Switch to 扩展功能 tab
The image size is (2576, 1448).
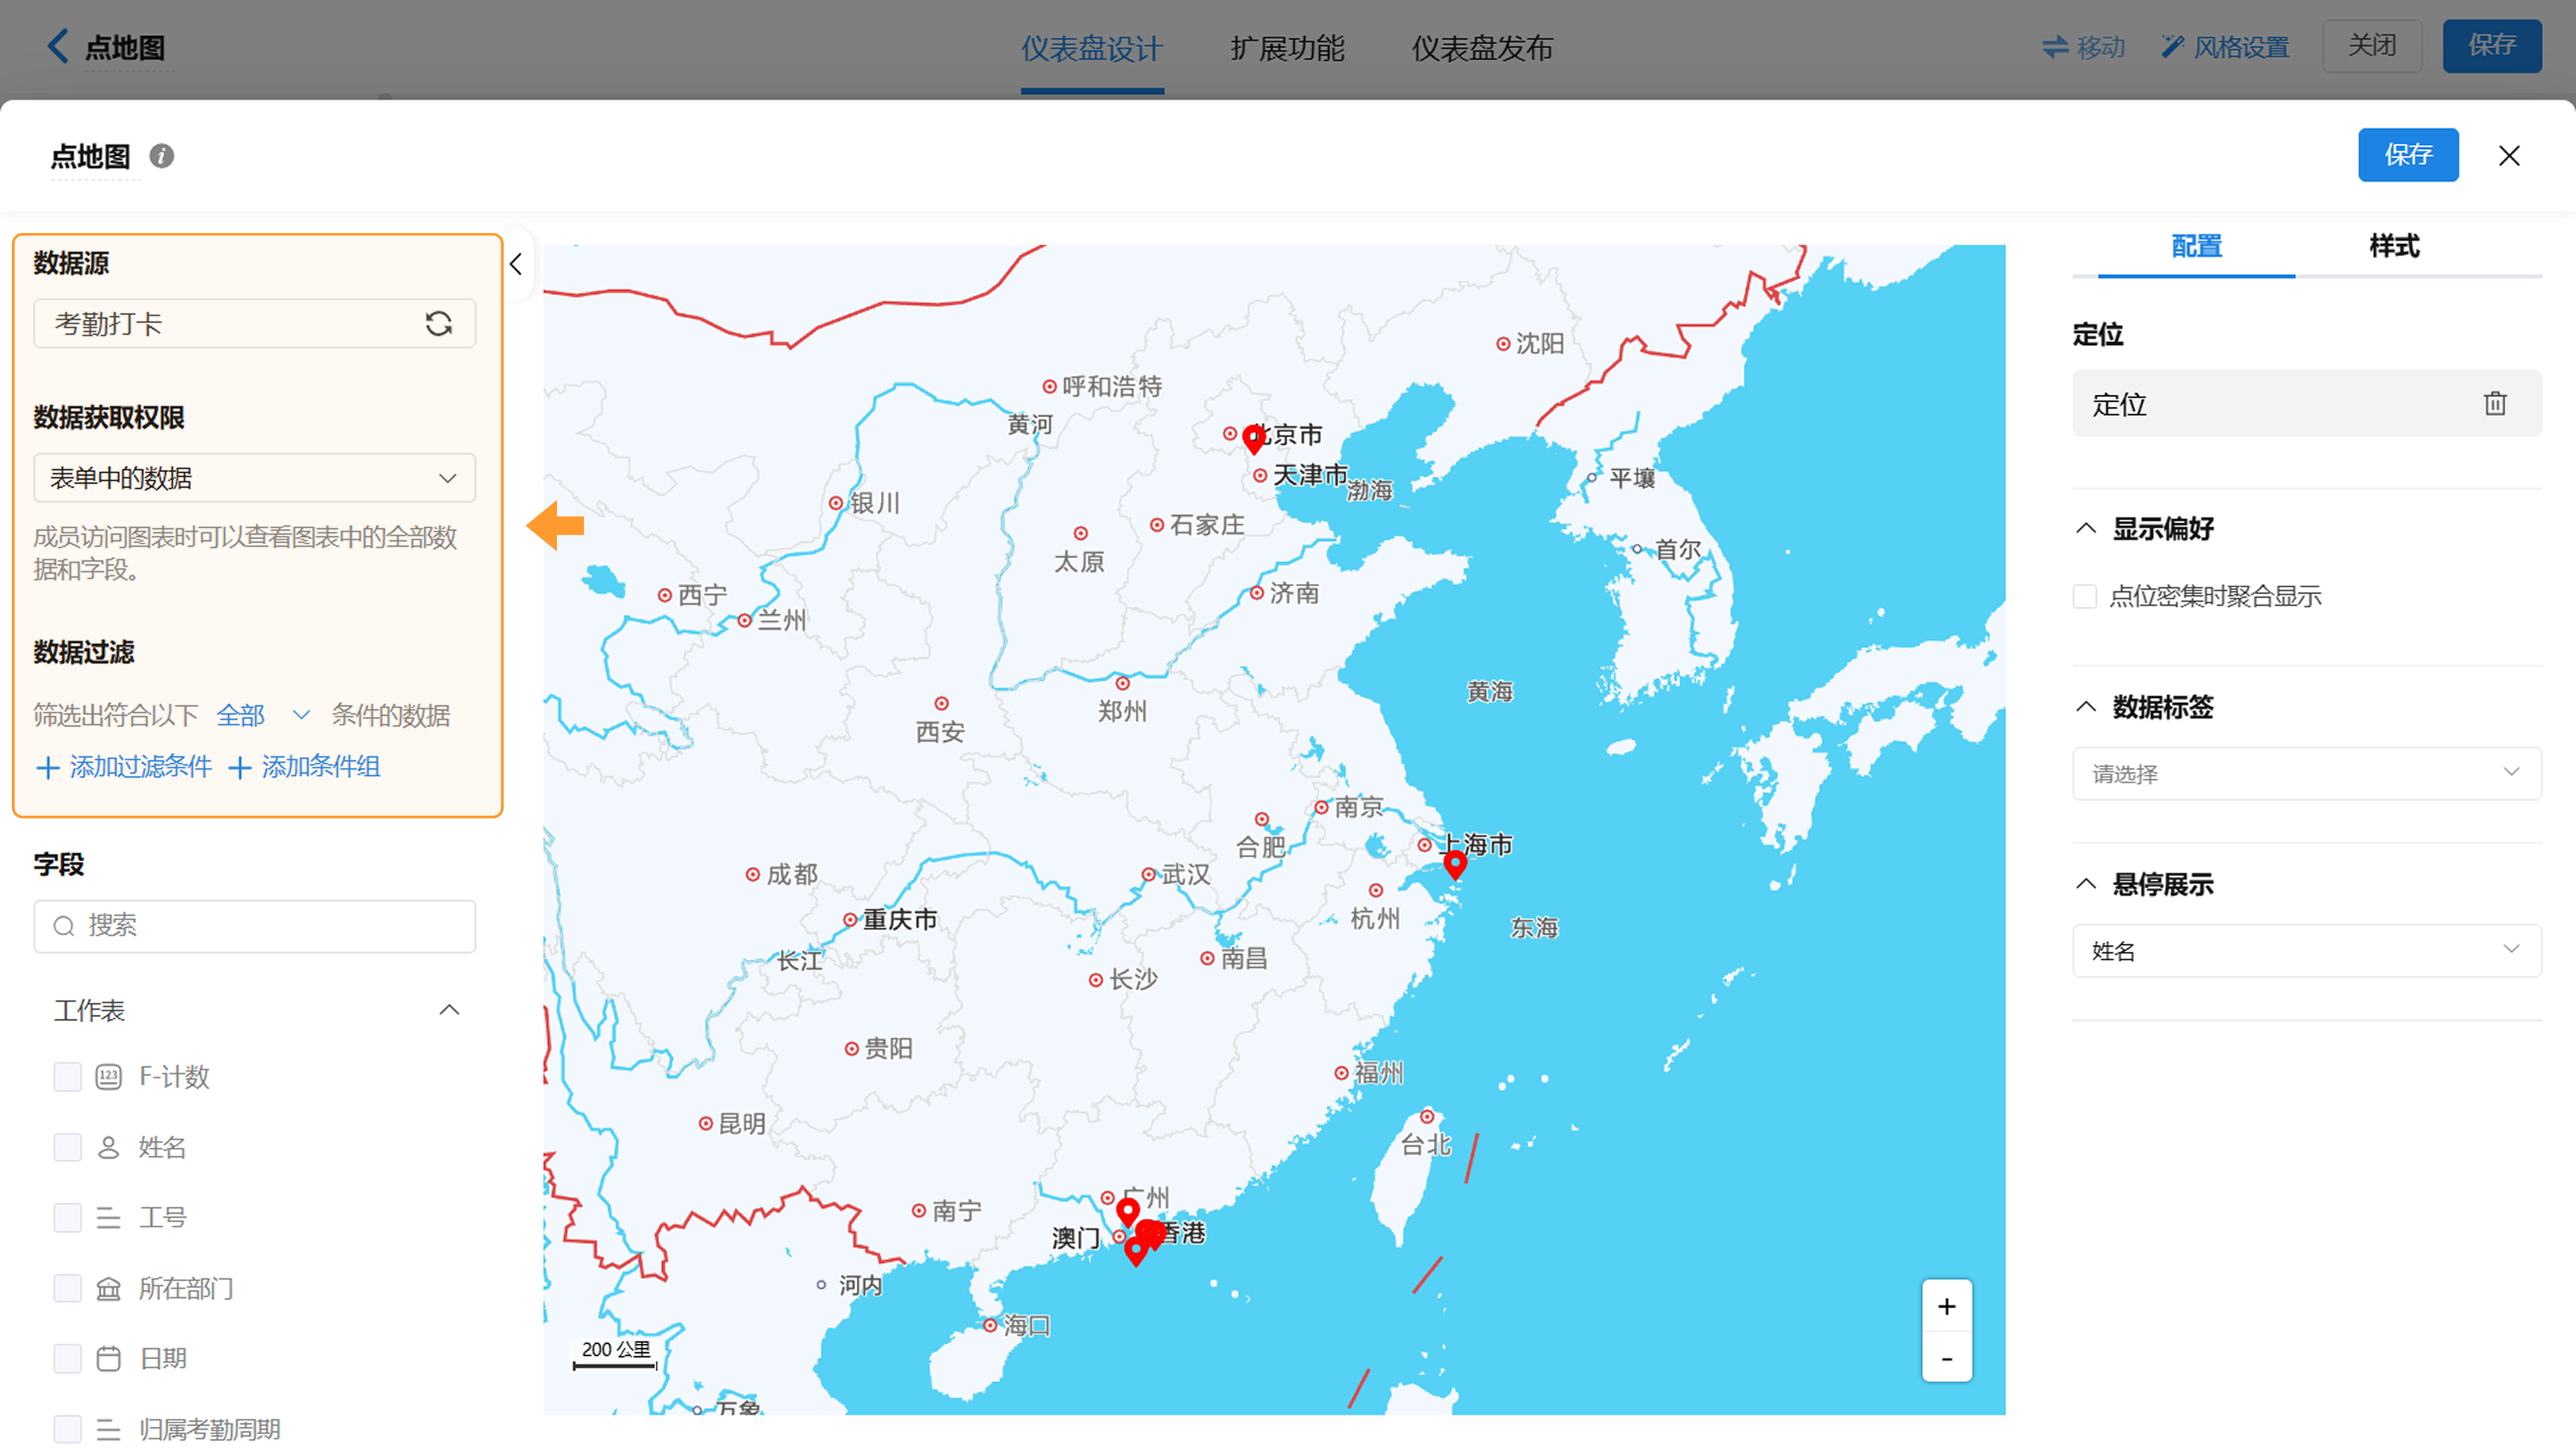(x=1287, y=48)
